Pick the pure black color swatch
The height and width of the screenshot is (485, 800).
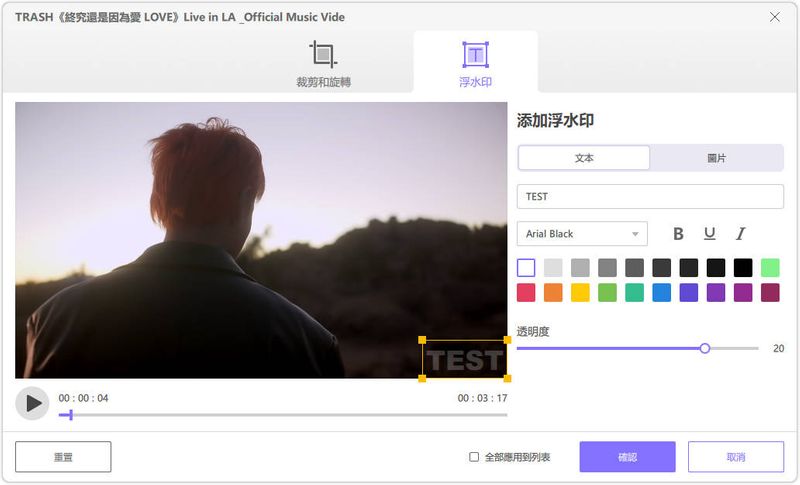click(743, 268)
